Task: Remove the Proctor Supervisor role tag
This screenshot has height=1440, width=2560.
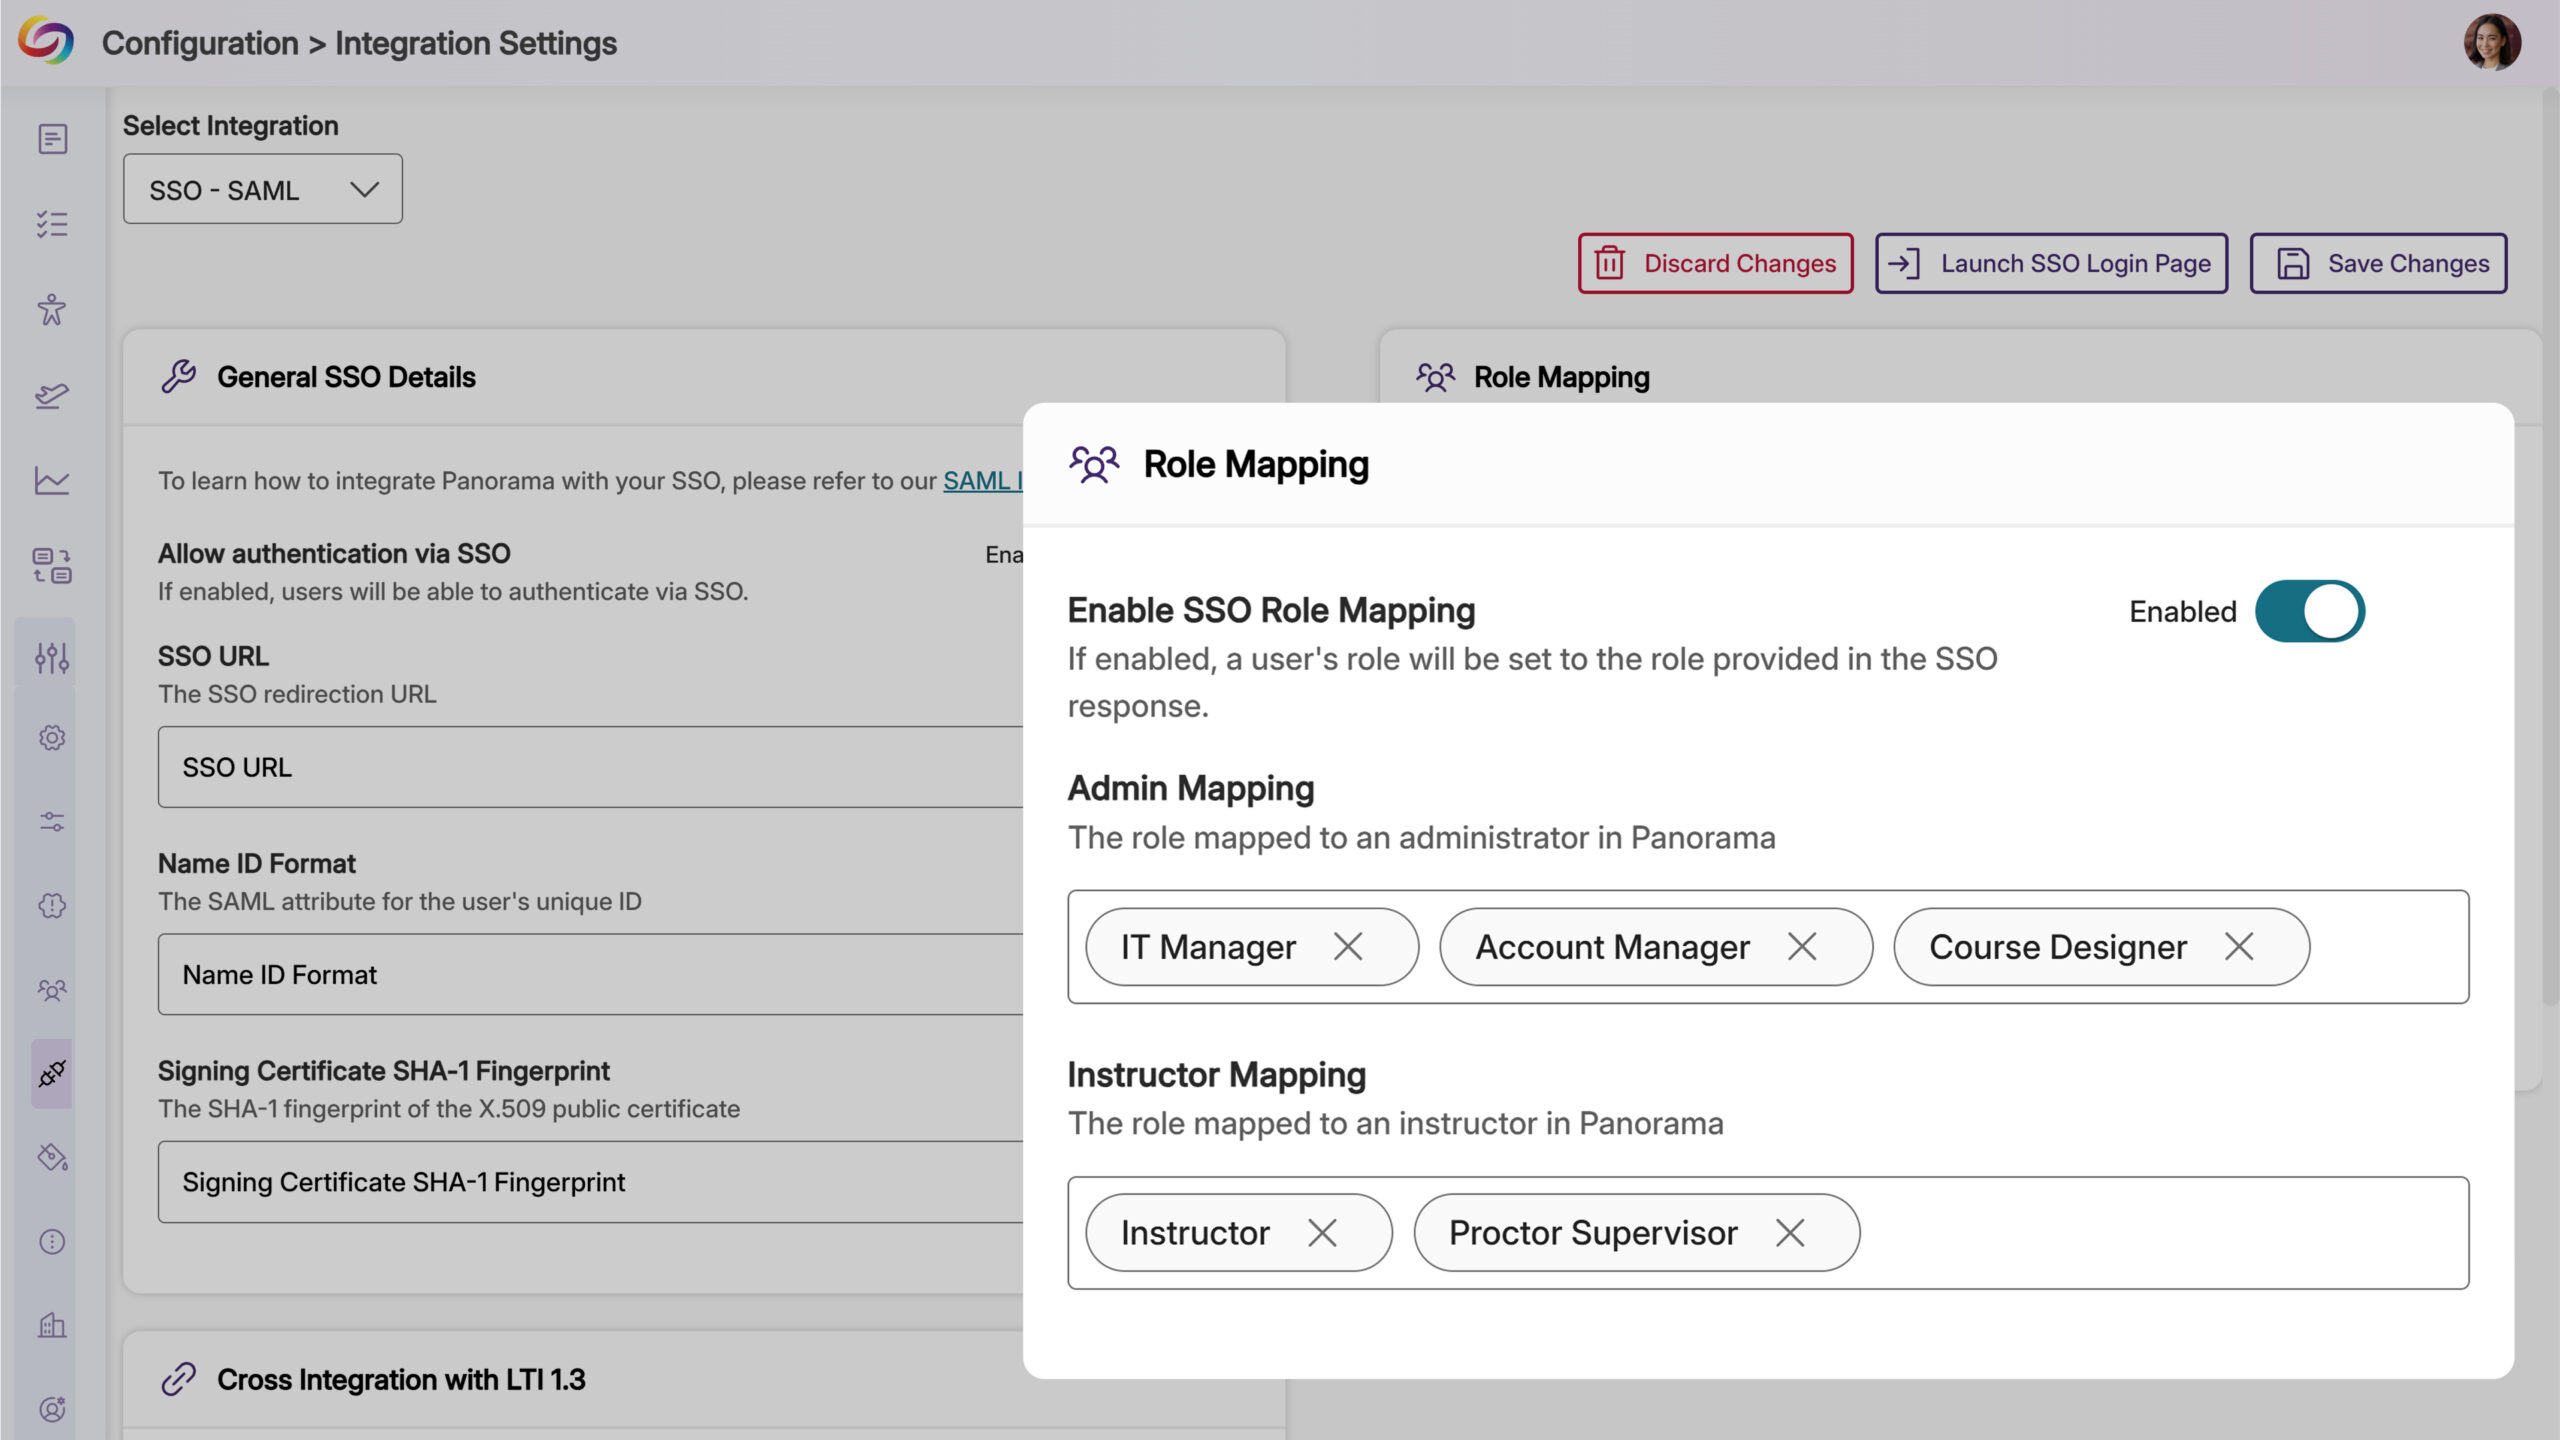Action: tap(1789, 1233)
